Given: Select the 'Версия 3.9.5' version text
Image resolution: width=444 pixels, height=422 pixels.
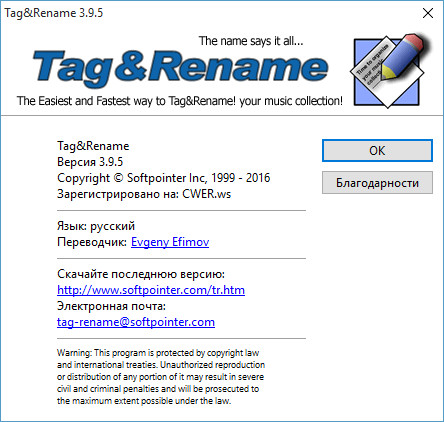Looking at the screenshot, I should point(90,162).
